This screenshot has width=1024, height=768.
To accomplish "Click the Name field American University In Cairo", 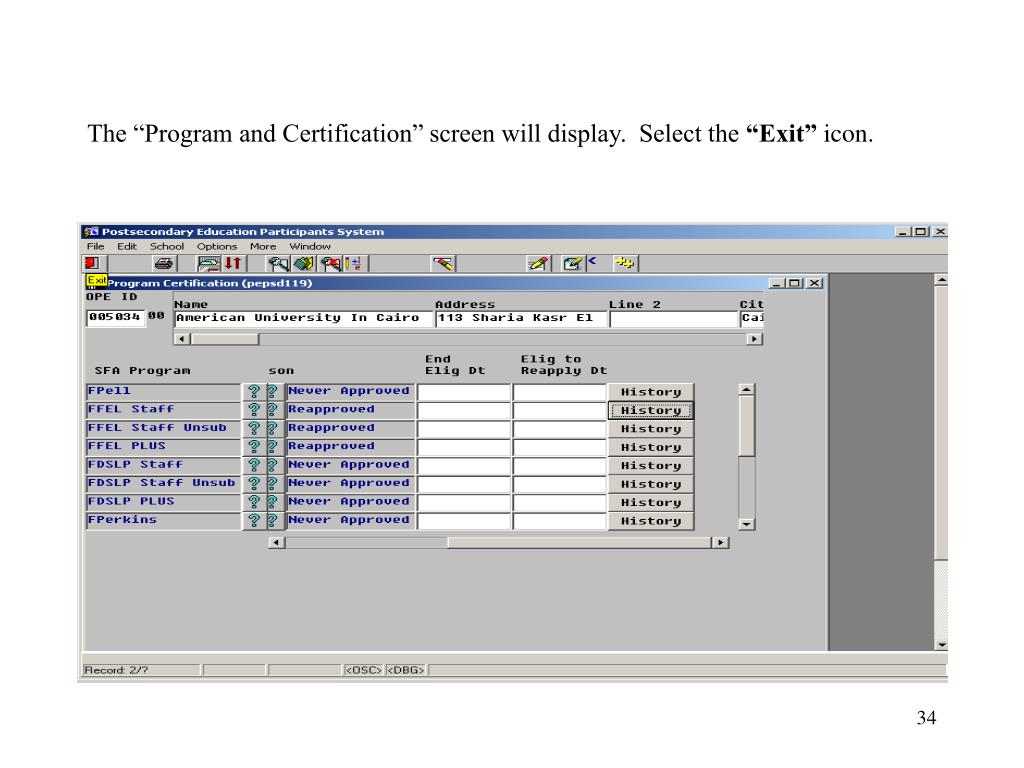I will pos(304,318).
